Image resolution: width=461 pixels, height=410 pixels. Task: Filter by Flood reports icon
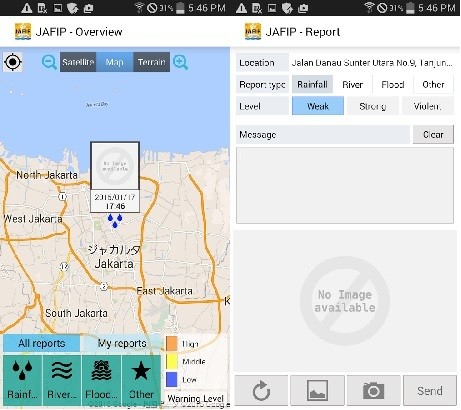pos(101,380)
